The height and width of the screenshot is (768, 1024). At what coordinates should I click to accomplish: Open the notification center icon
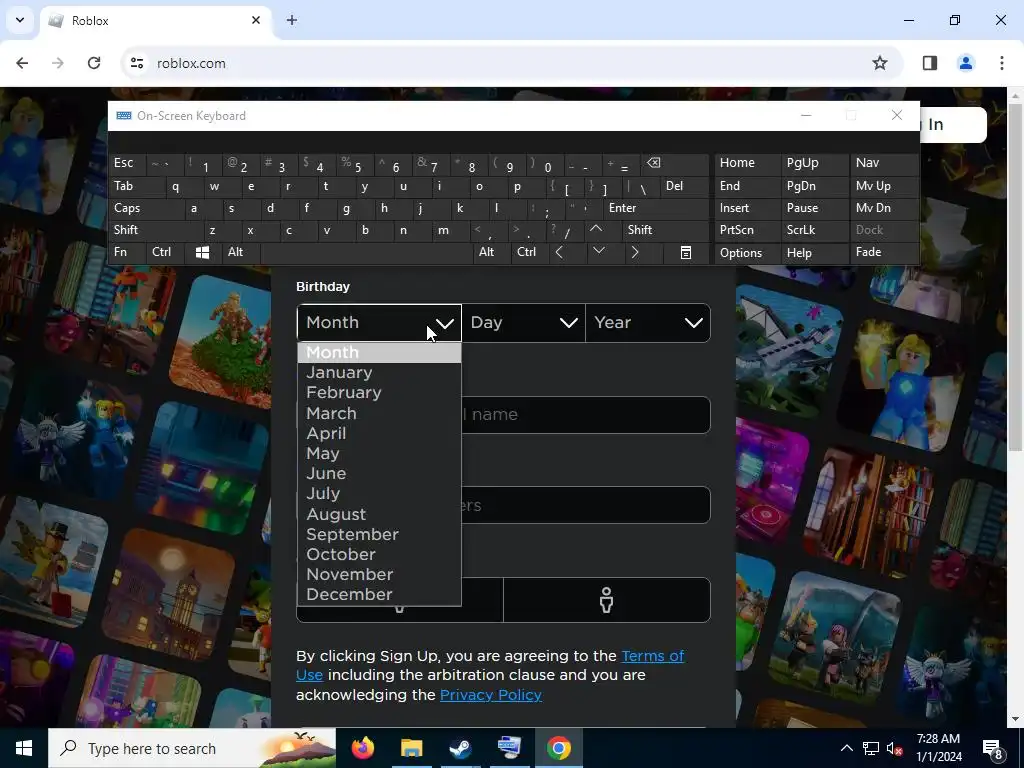coord(993,748)
